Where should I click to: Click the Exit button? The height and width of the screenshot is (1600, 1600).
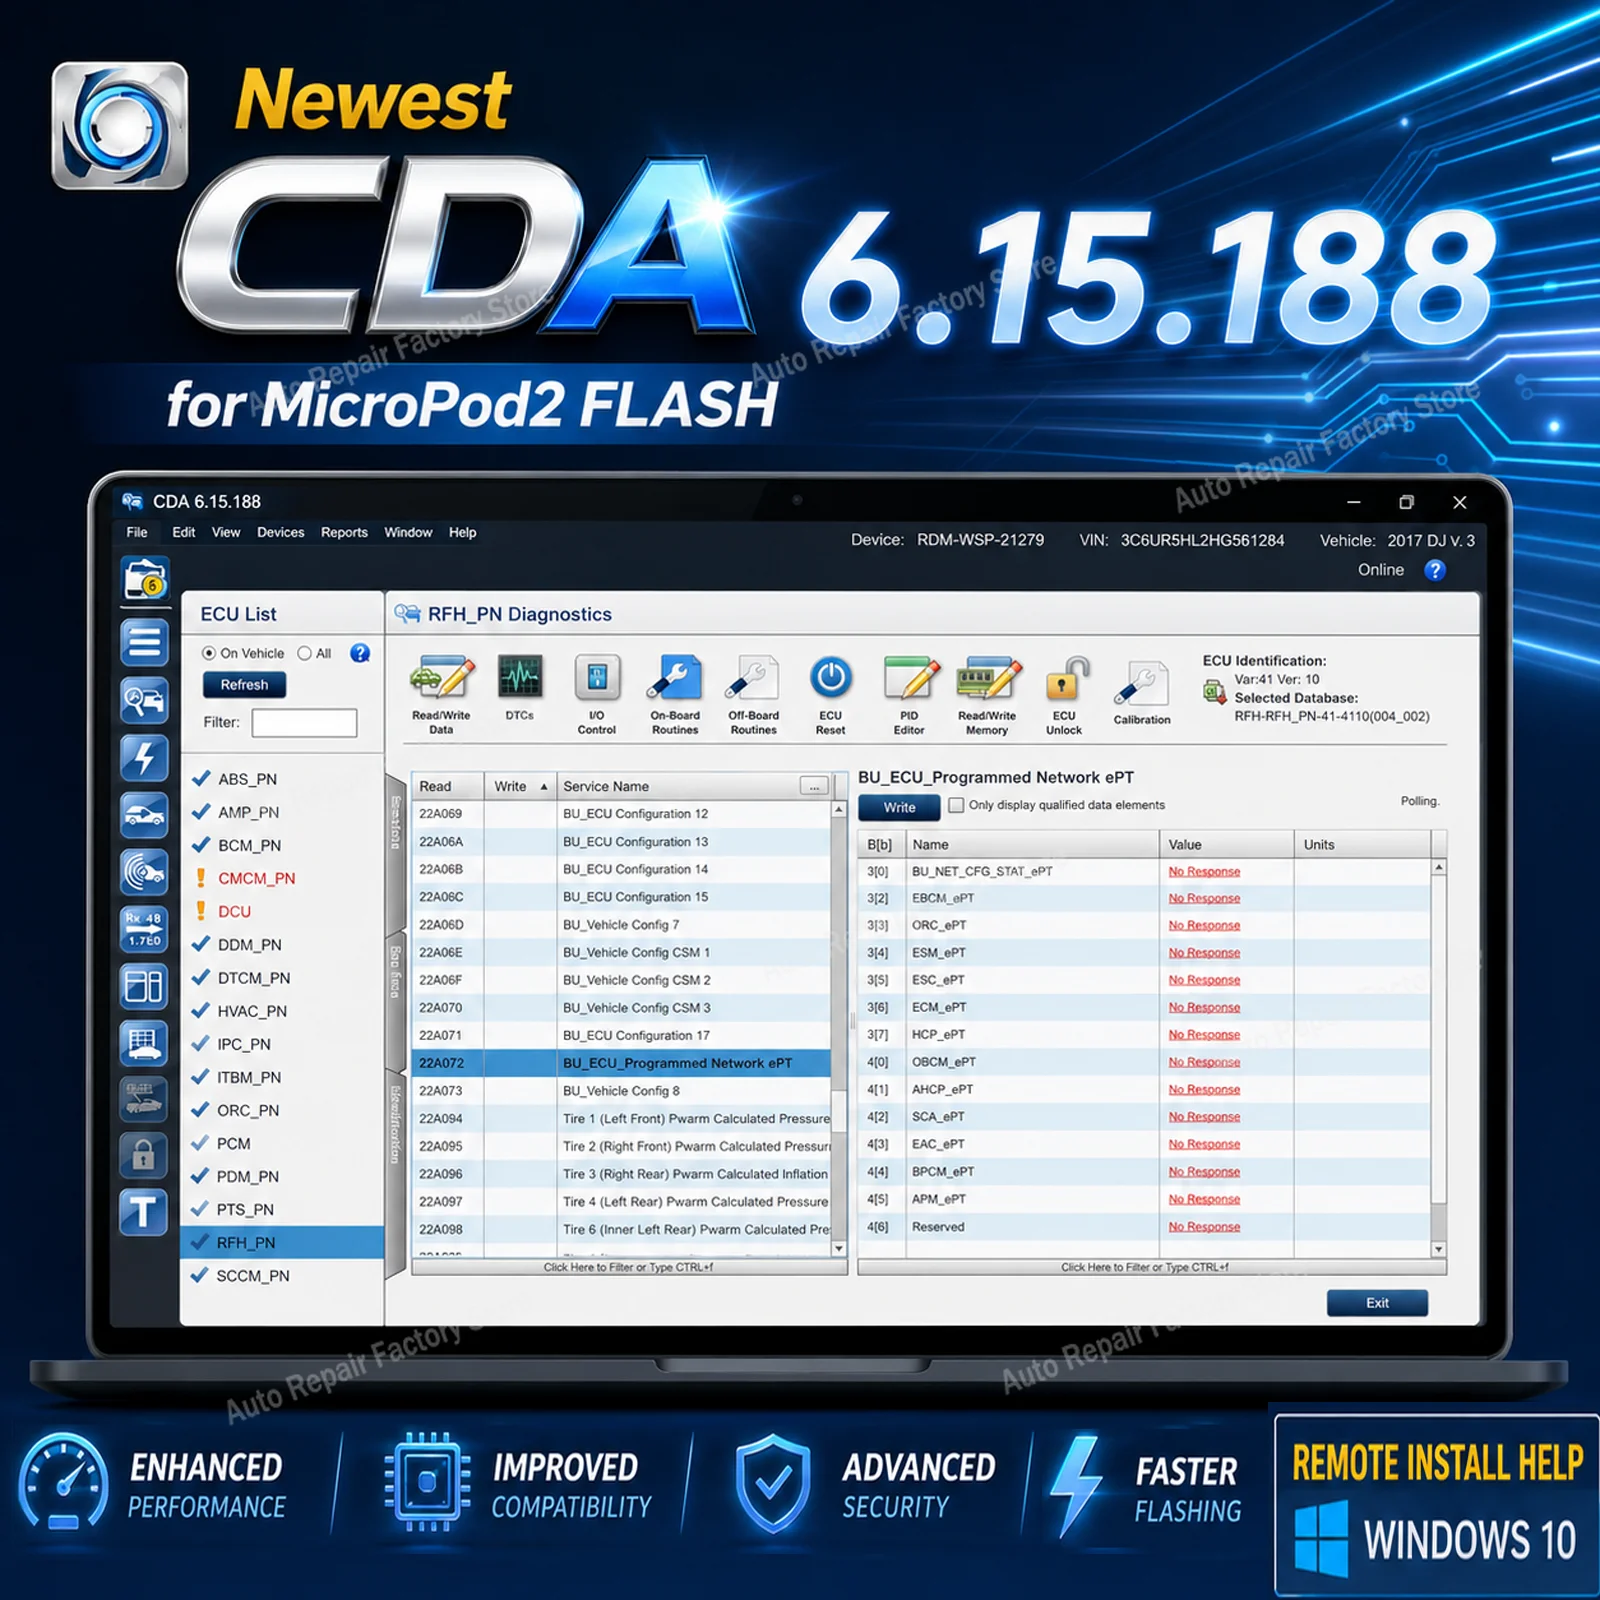[x=1377, y=1303]
